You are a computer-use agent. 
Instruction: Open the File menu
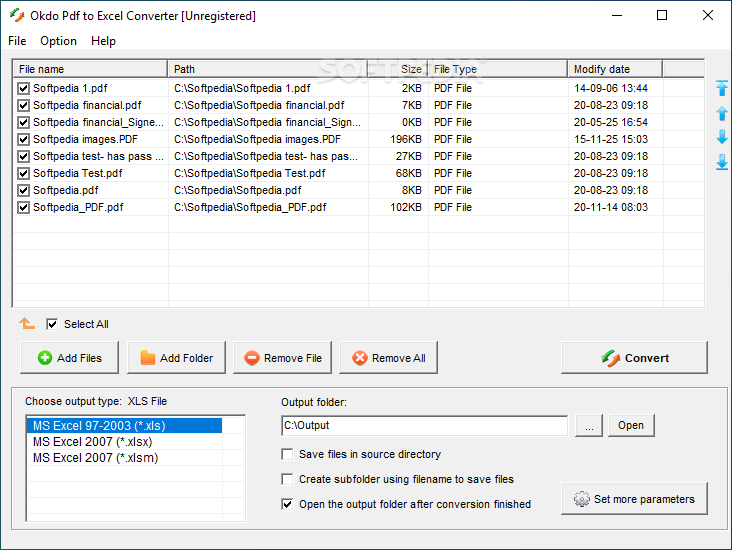[x=17, y=41]
